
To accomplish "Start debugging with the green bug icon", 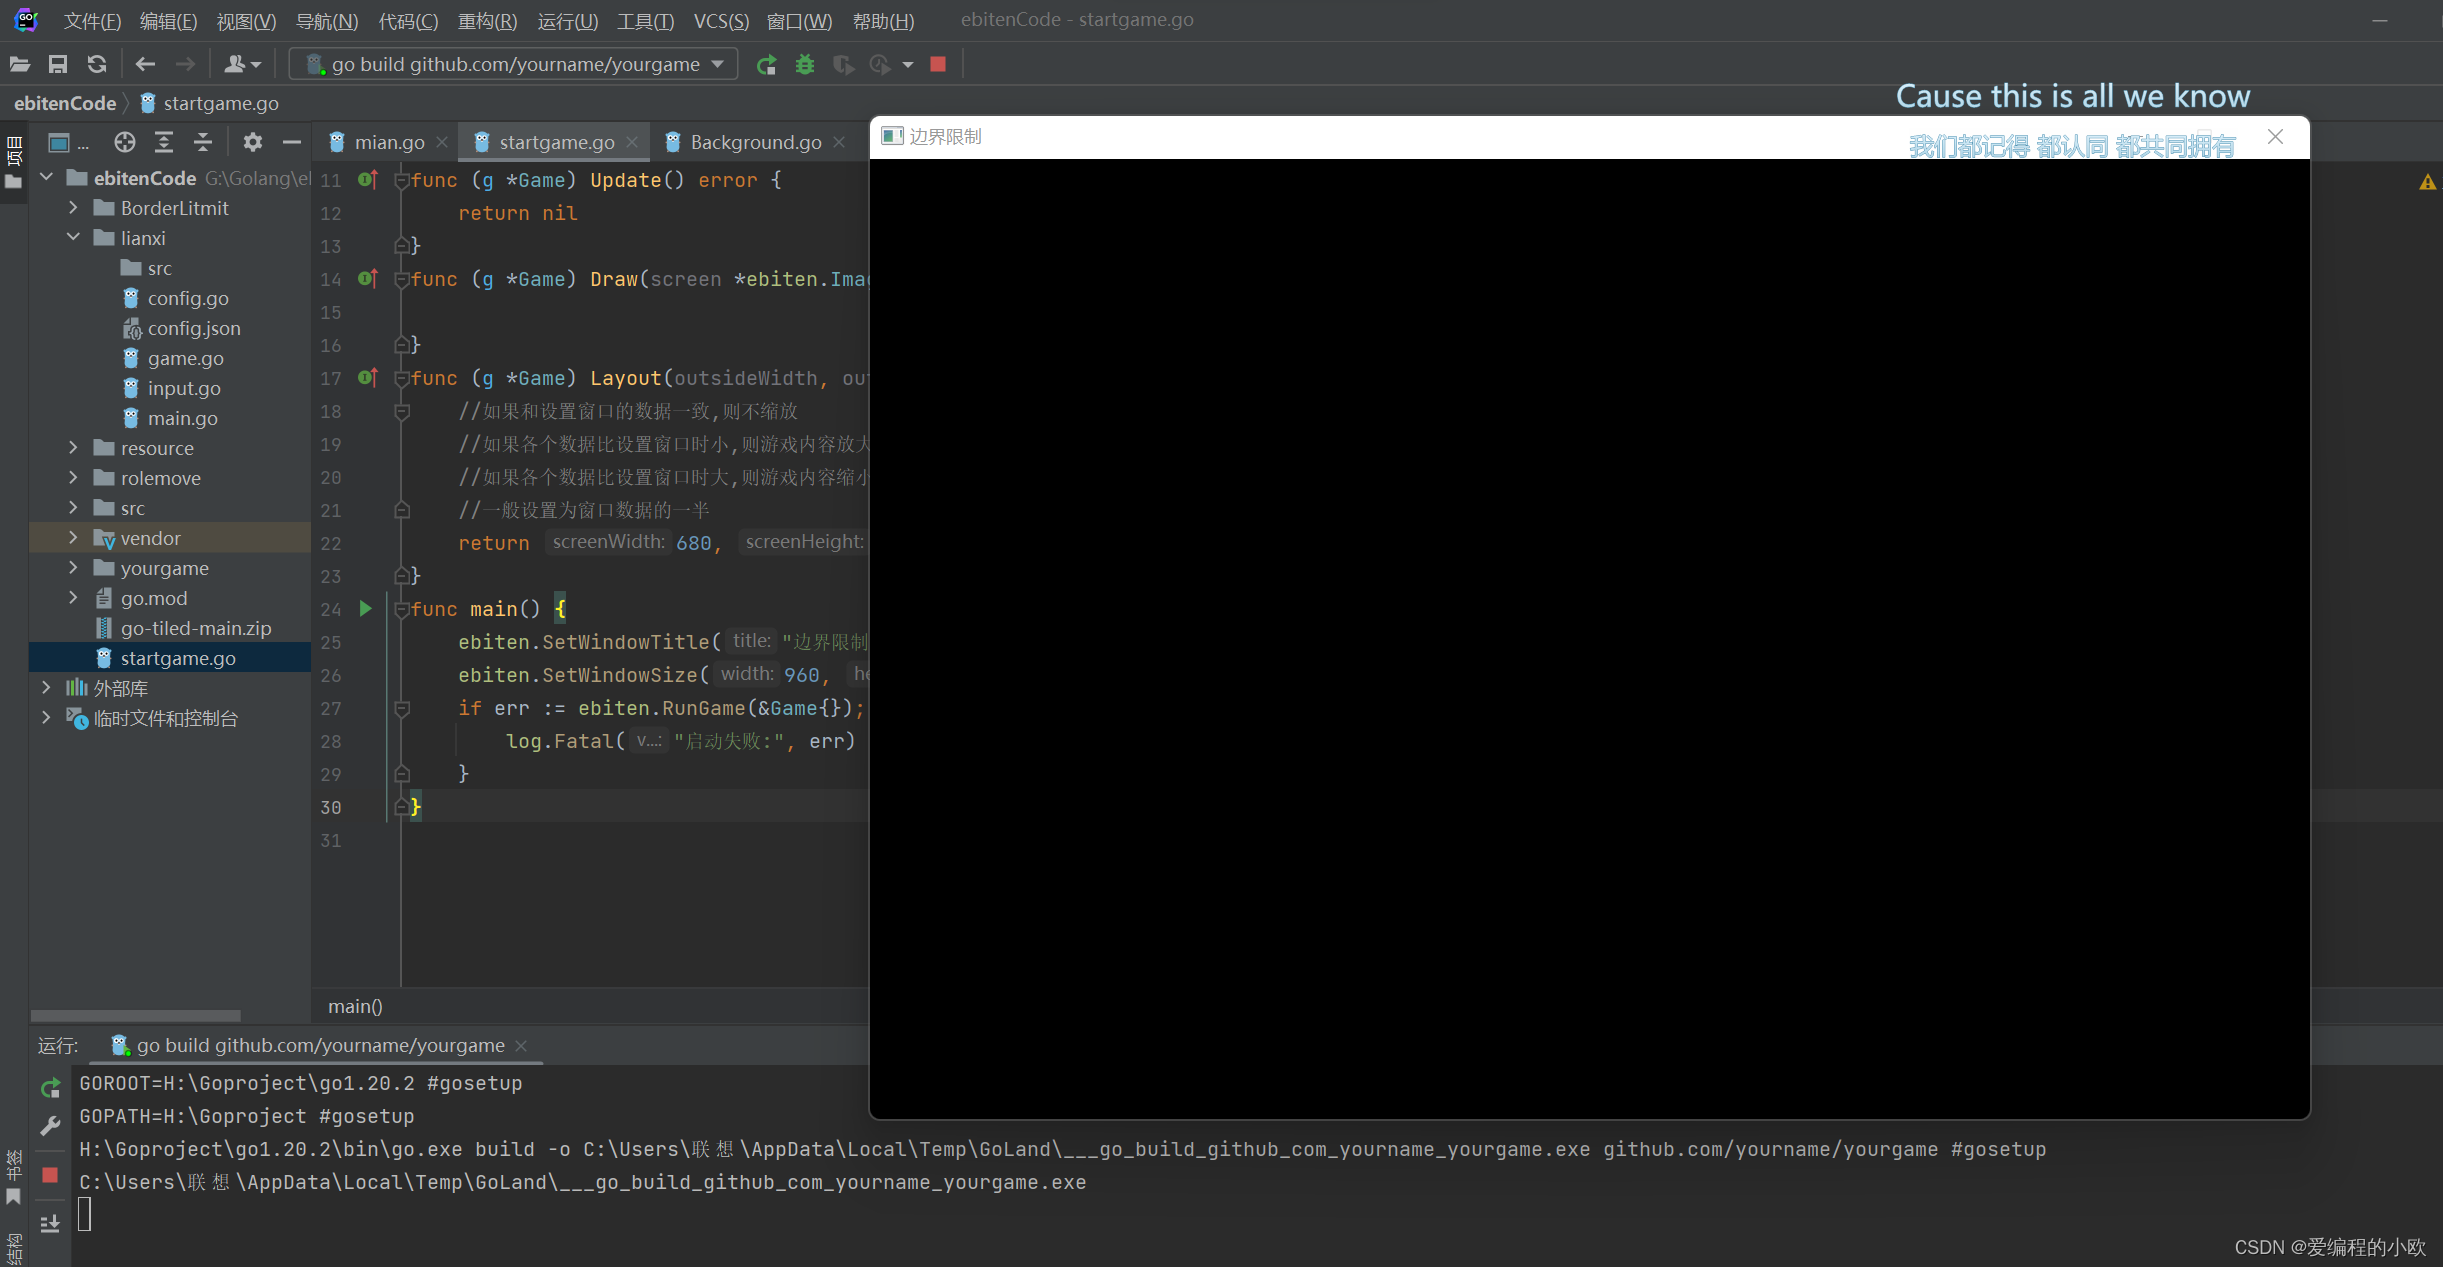I will click(x=805, y=64).
